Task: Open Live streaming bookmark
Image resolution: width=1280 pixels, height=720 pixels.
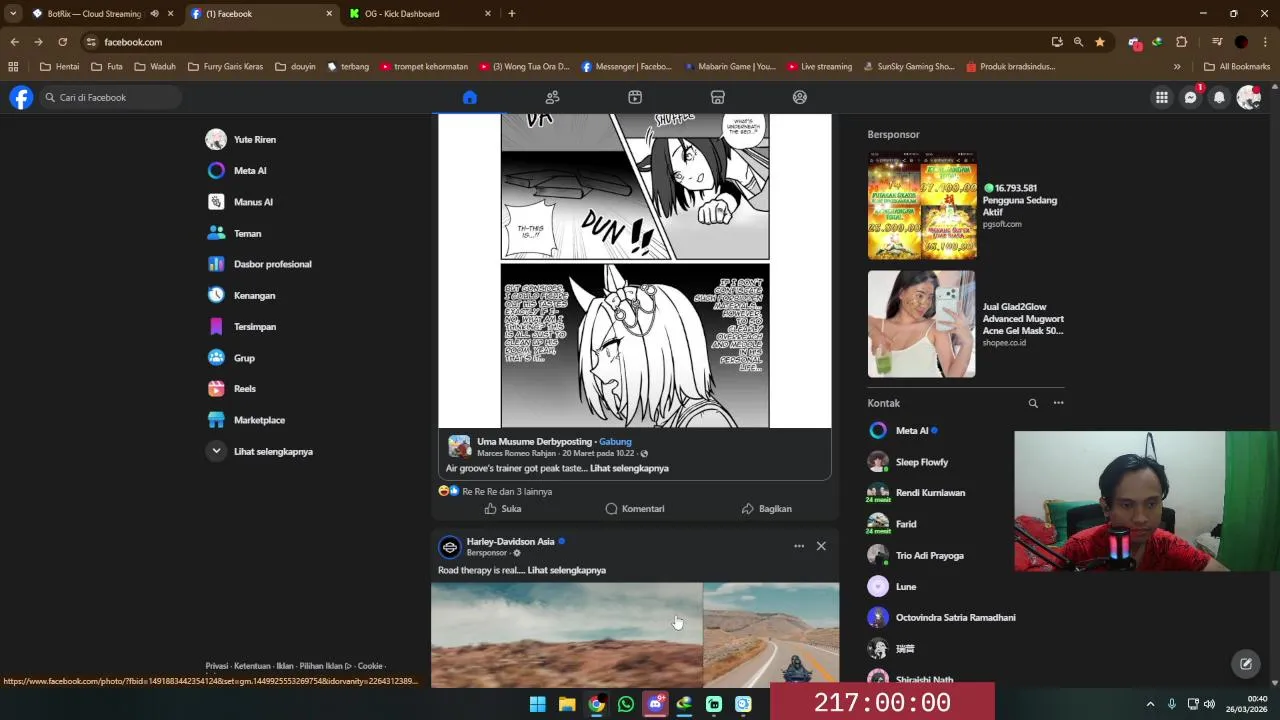Action: 819,67
